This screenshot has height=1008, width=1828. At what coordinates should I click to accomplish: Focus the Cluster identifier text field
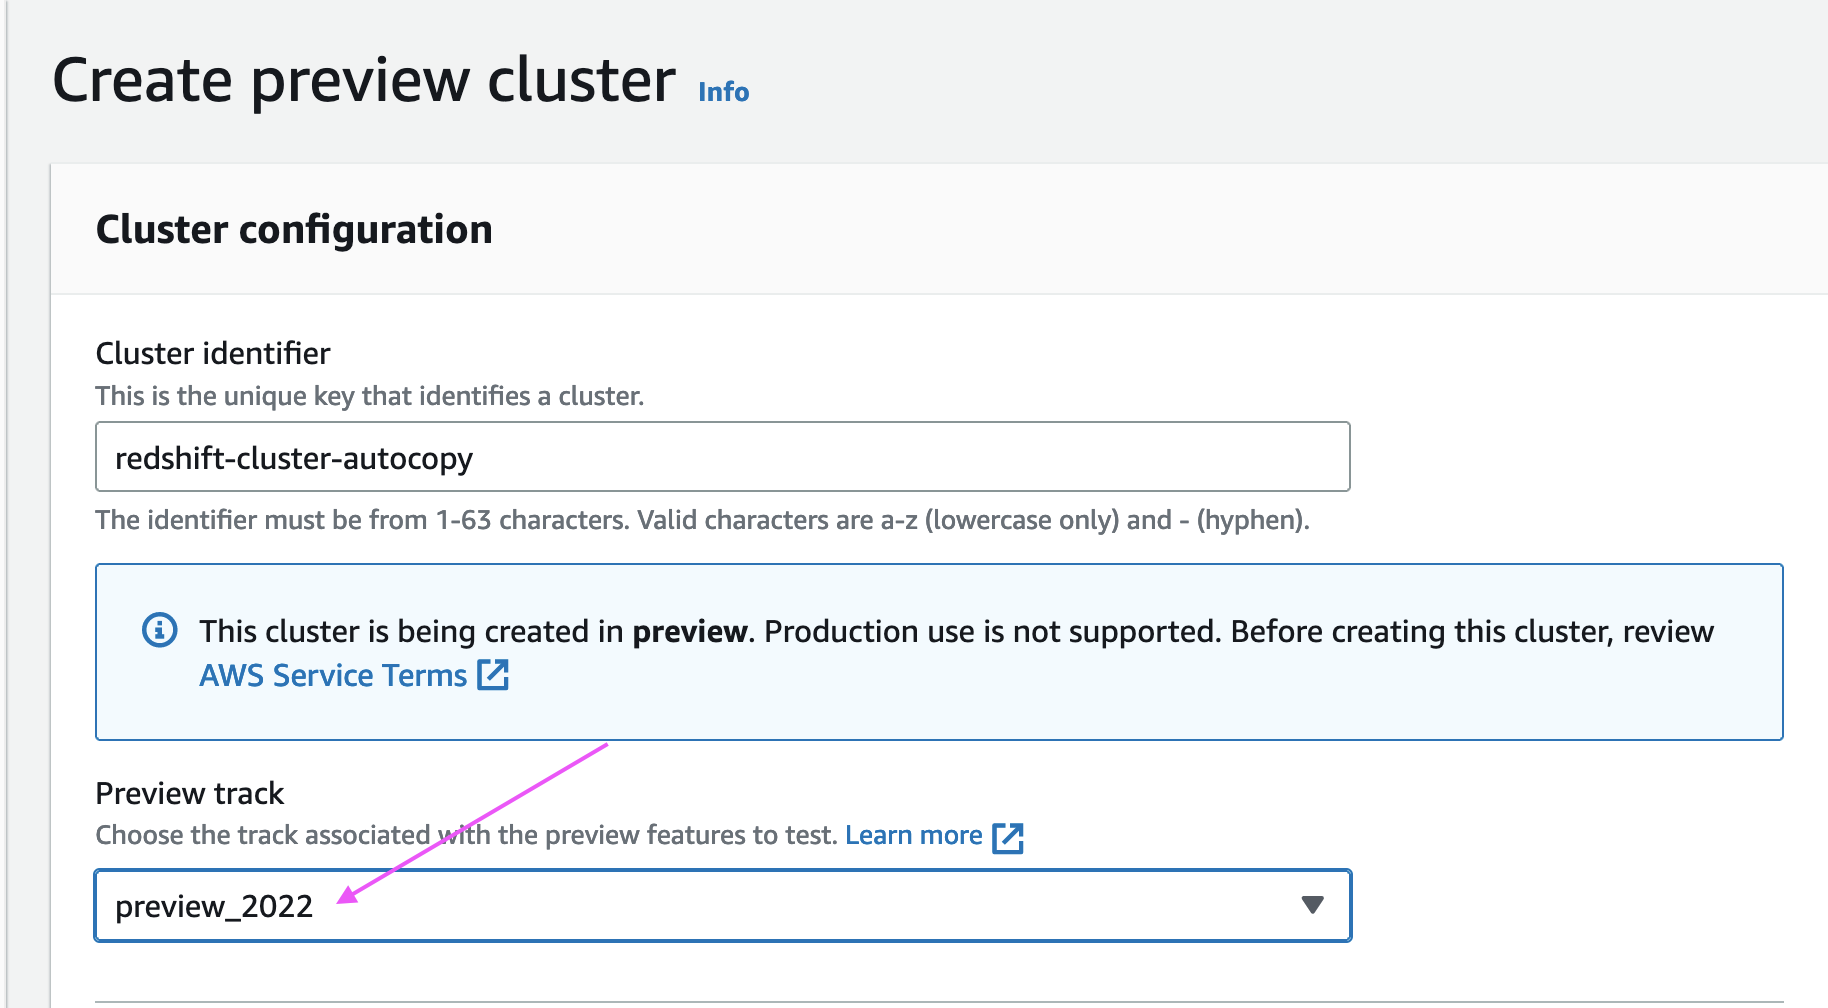pos(722,457)
